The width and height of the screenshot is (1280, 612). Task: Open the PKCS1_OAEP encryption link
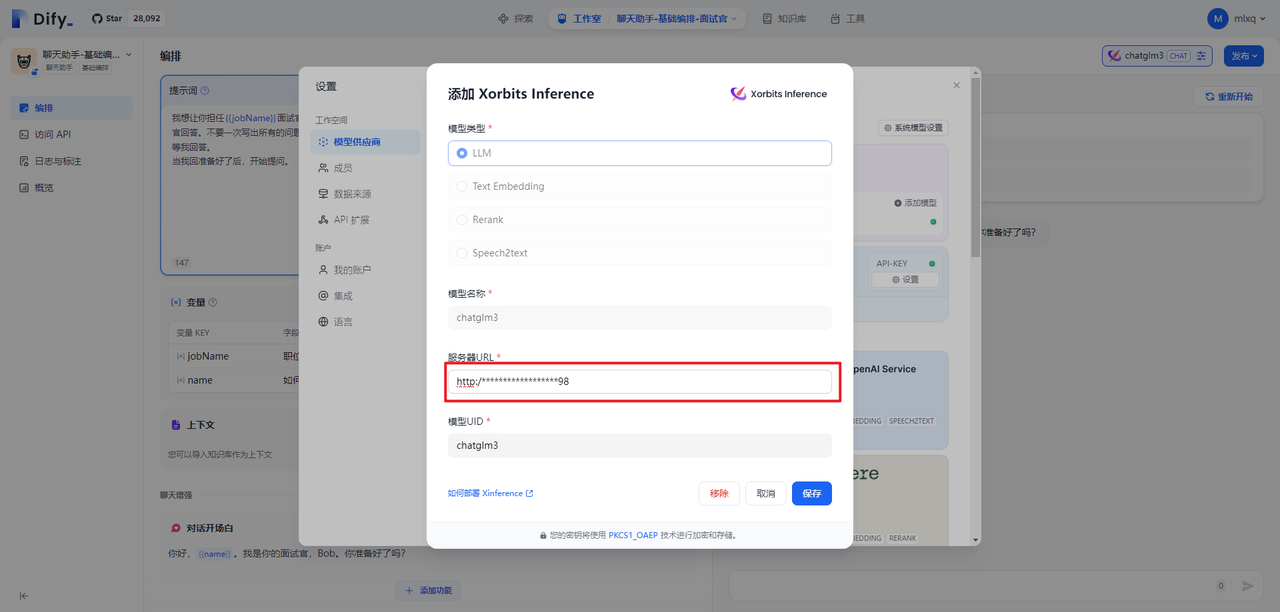coord(633,535)
